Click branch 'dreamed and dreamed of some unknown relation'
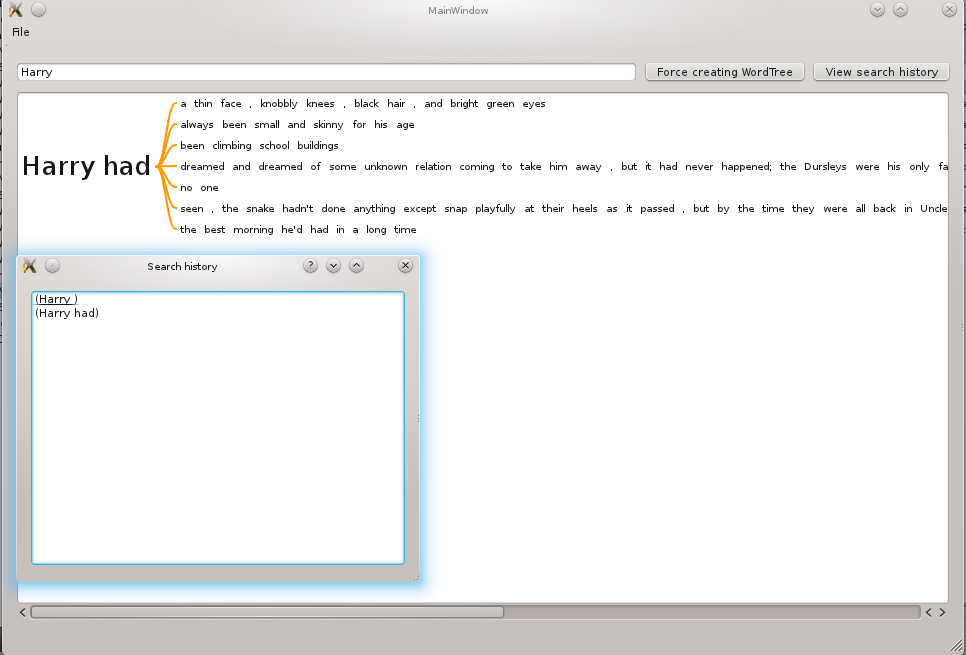This screenshot has height=655, width=966. pos(563,166)
